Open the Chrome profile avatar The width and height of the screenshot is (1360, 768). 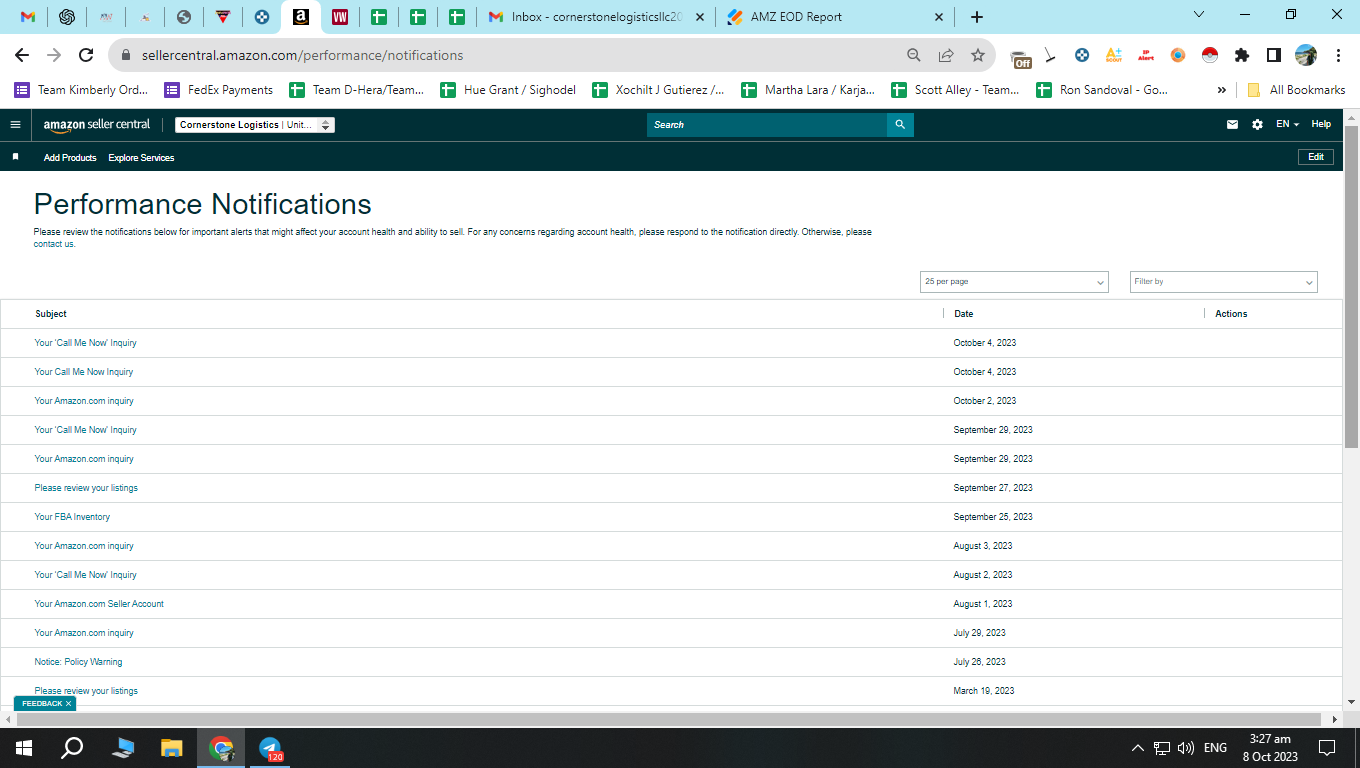[1305, 55]
